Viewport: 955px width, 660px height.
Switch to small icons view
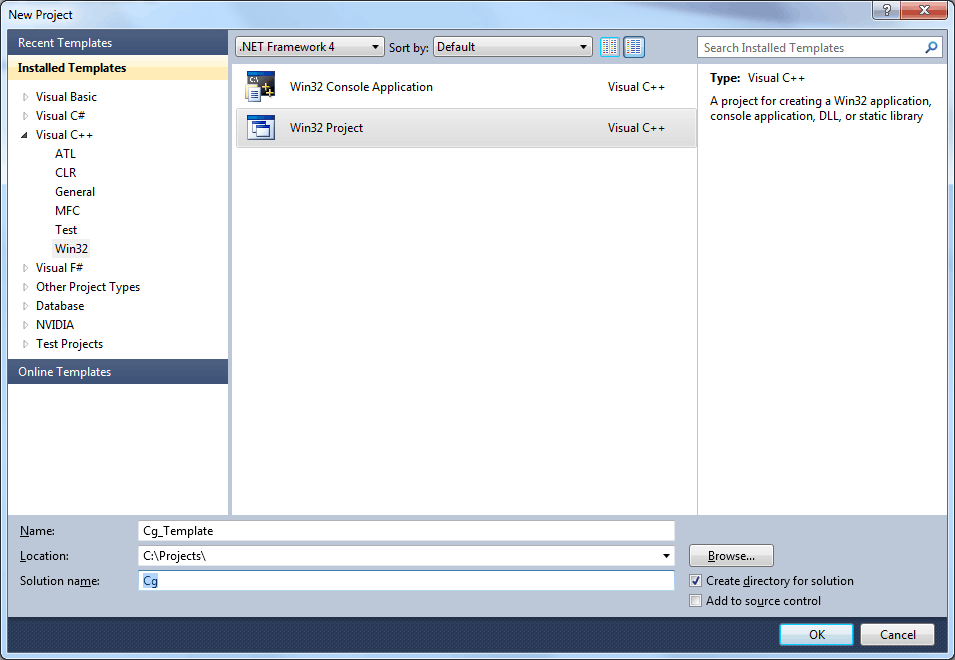click(x=610, y=47)
